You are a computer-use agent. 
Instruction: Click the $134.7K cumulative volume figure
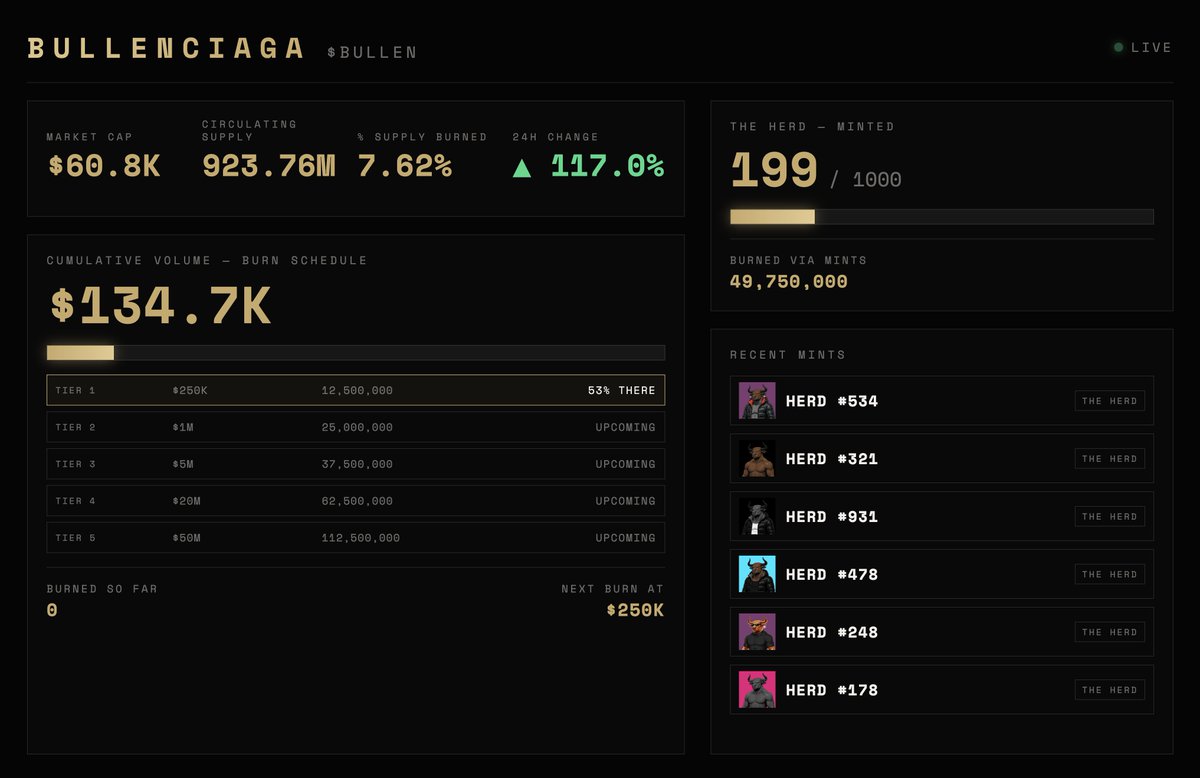(x=160, y=306)
